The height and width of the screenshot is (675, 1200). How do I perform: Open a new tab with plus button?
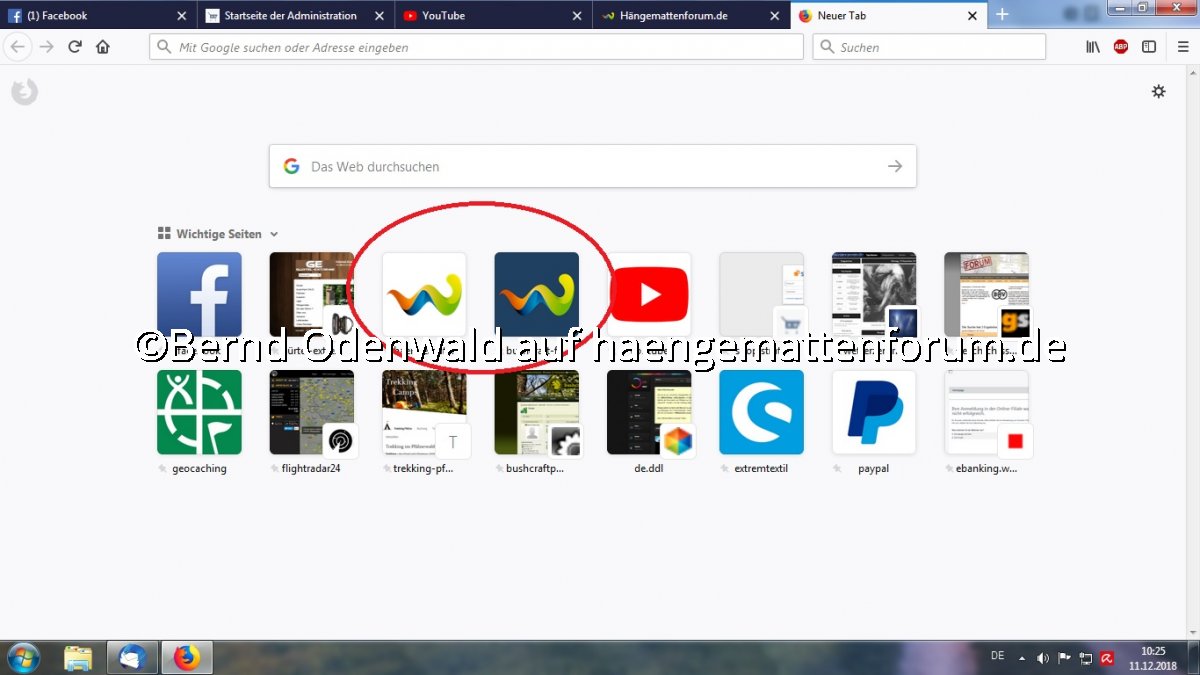(x=1002, y=15)
